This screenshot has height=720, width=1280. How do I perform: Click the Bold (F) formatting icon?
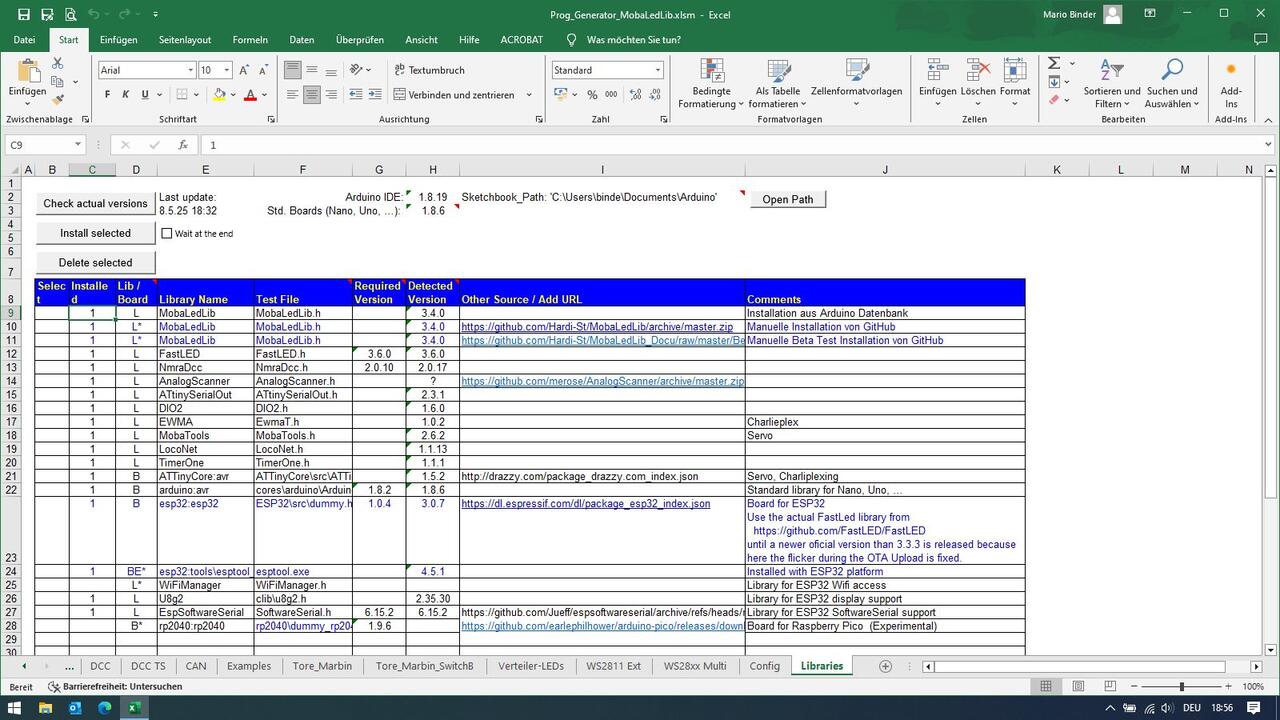(107, 95)
